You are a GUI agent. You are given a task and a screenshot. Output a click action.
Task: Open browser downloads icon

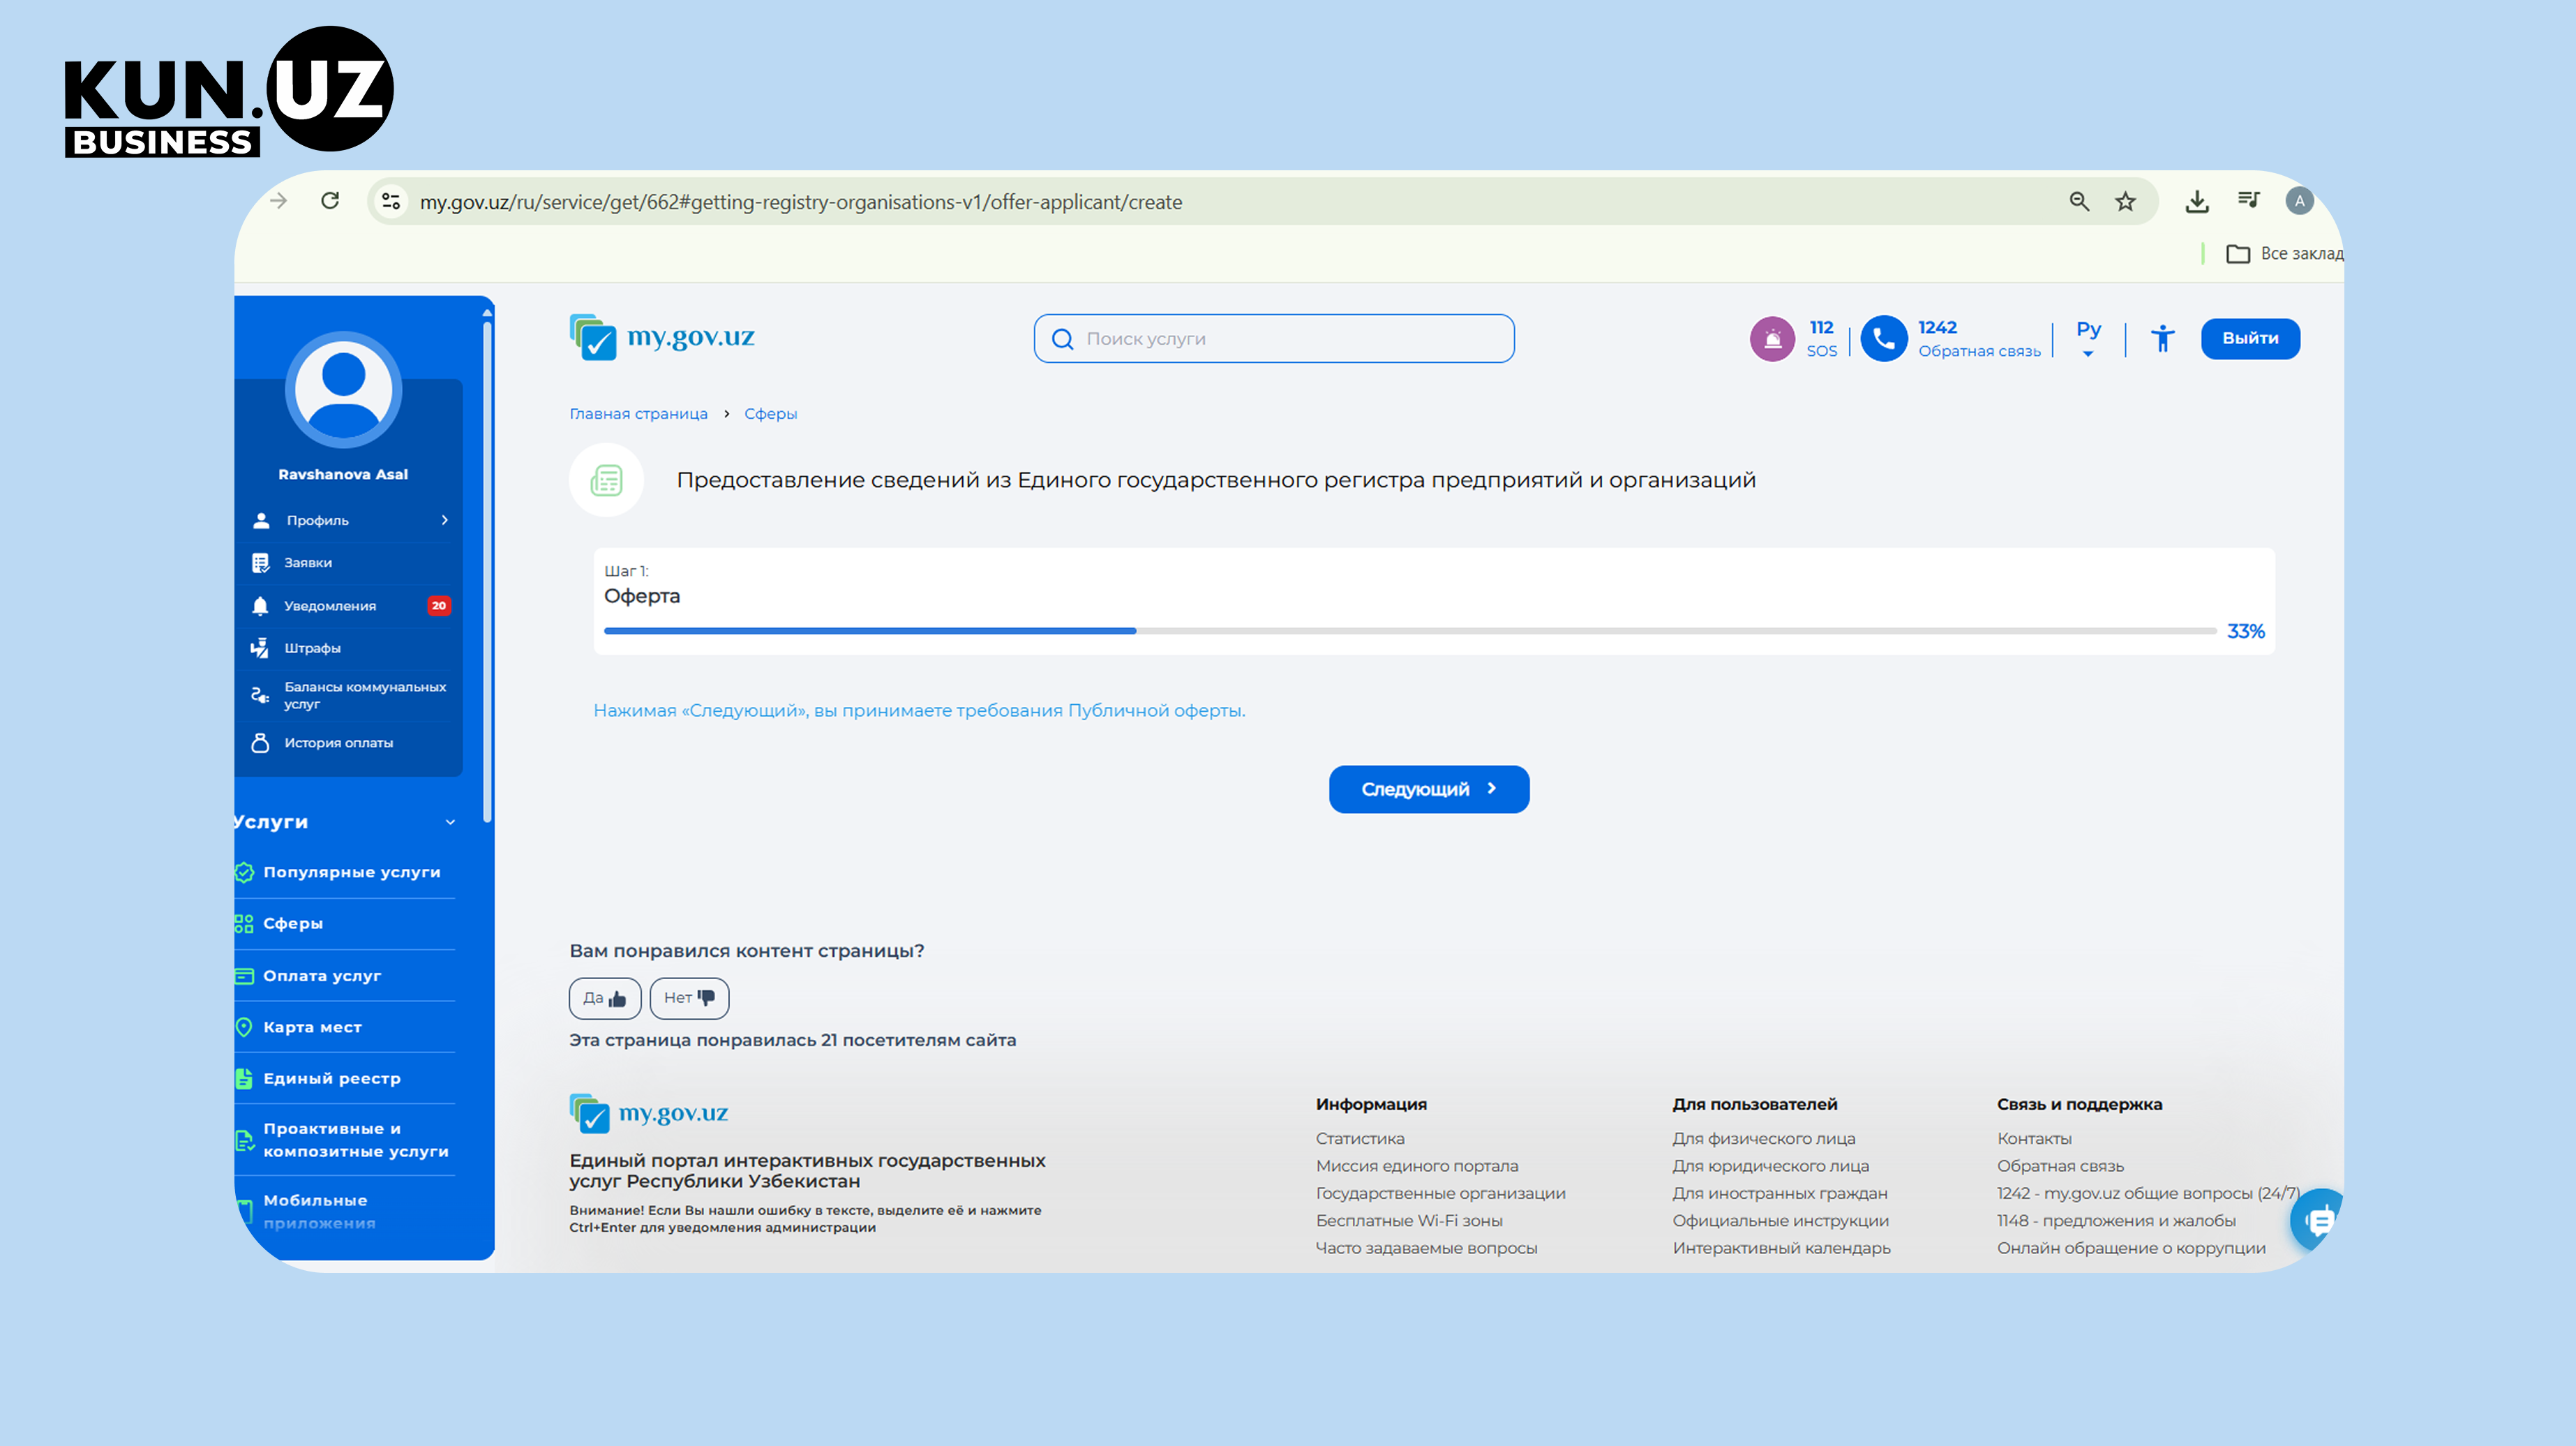click(x=2197, y=201)
